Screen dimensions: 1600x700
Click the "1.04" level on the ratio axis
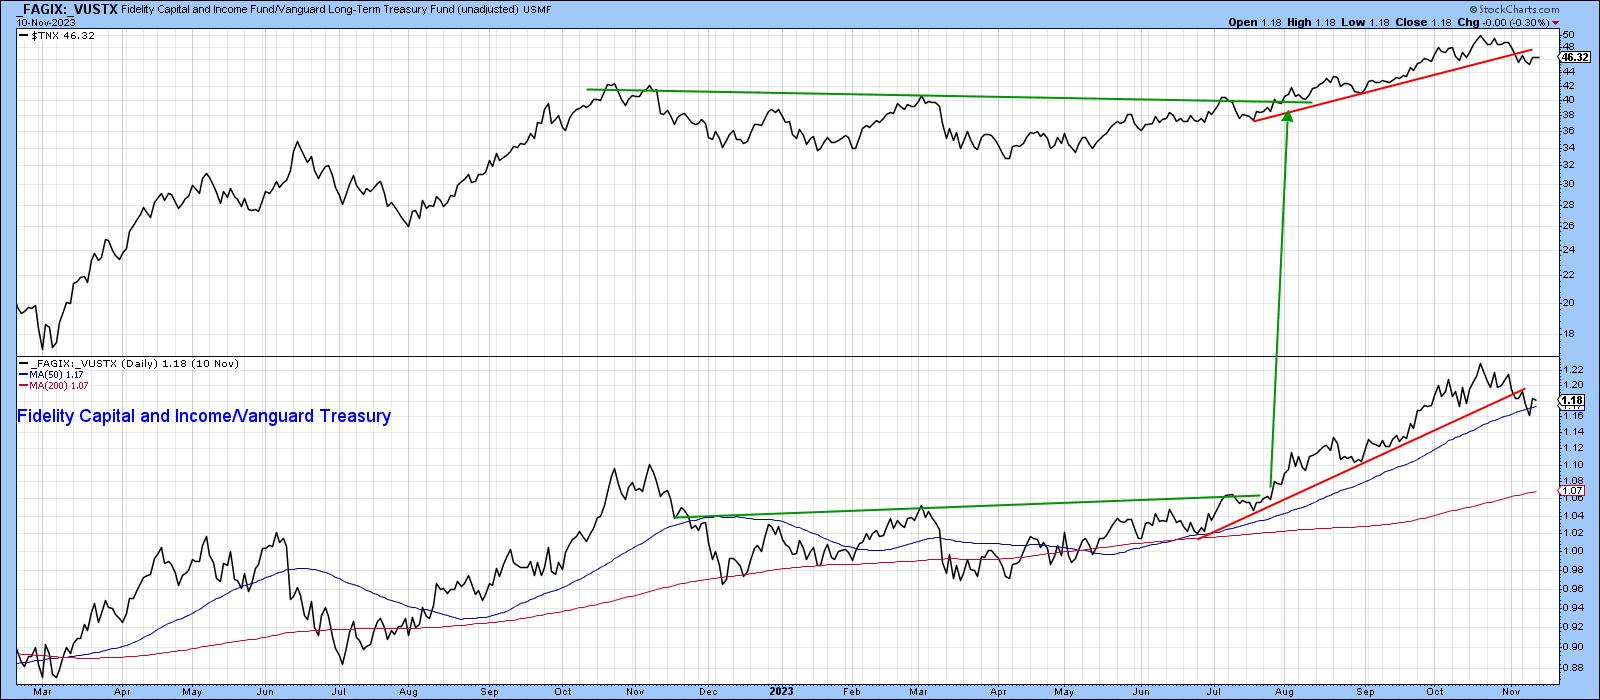point(1571,516)
